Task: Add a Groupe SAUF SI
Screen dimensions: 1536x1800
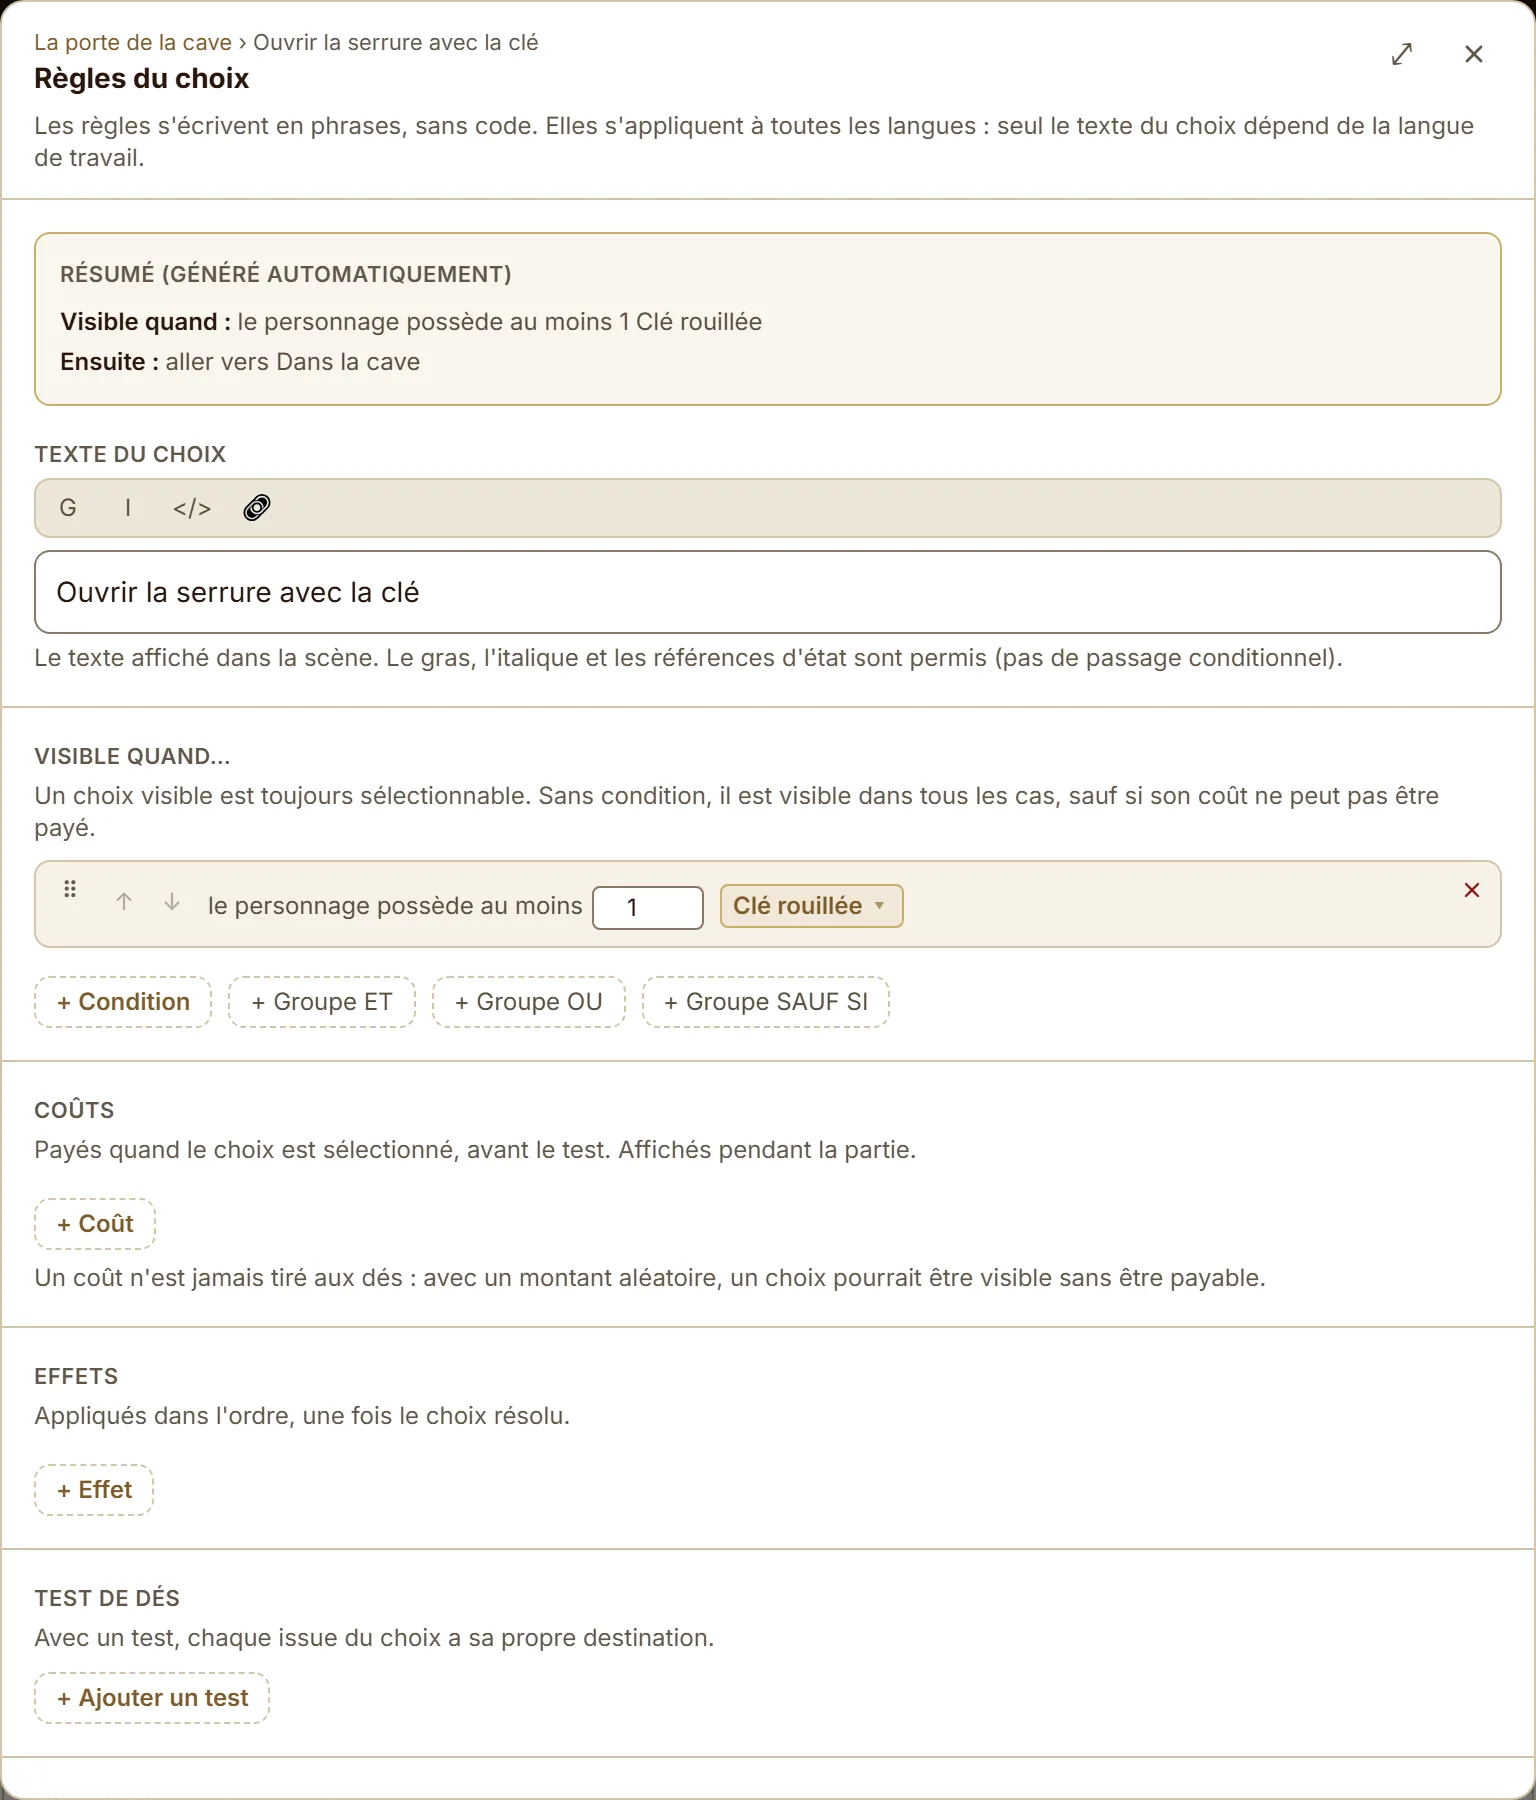Action: tap(766, 1002)
